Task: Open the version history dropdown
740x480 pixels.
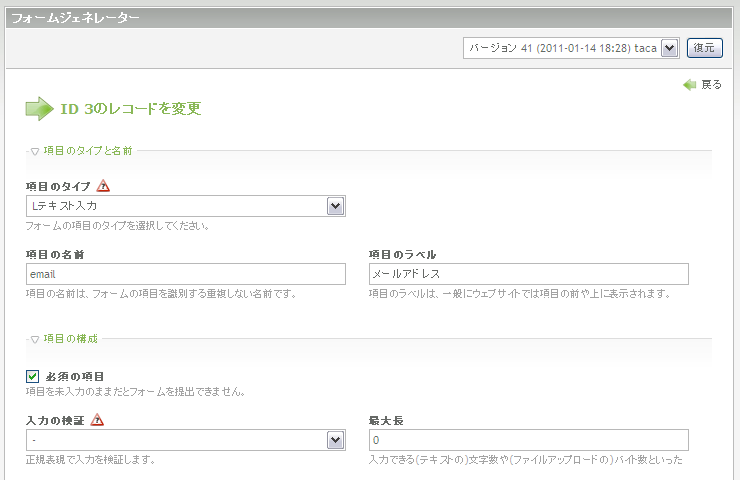Action: click(571, 48)
